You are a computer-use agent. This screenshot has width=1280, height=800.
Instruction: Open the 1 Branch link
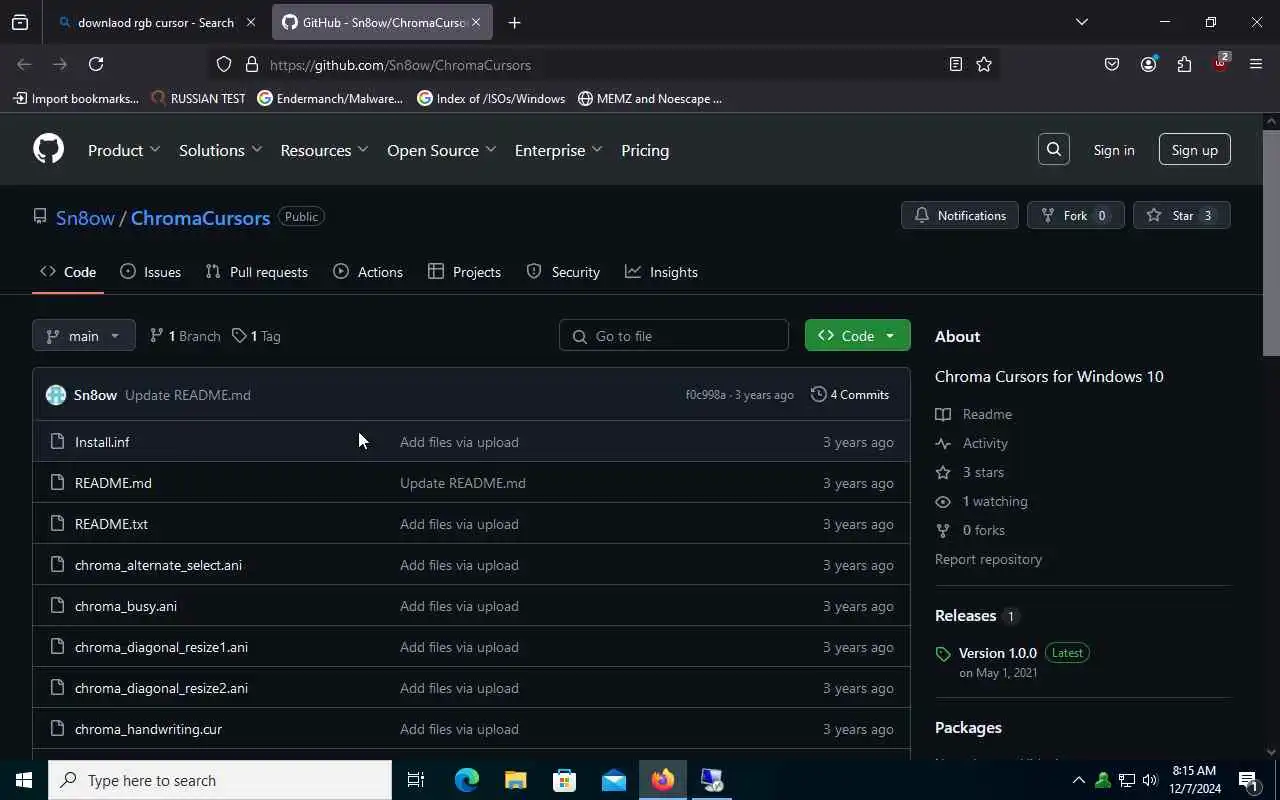[185, 336]
